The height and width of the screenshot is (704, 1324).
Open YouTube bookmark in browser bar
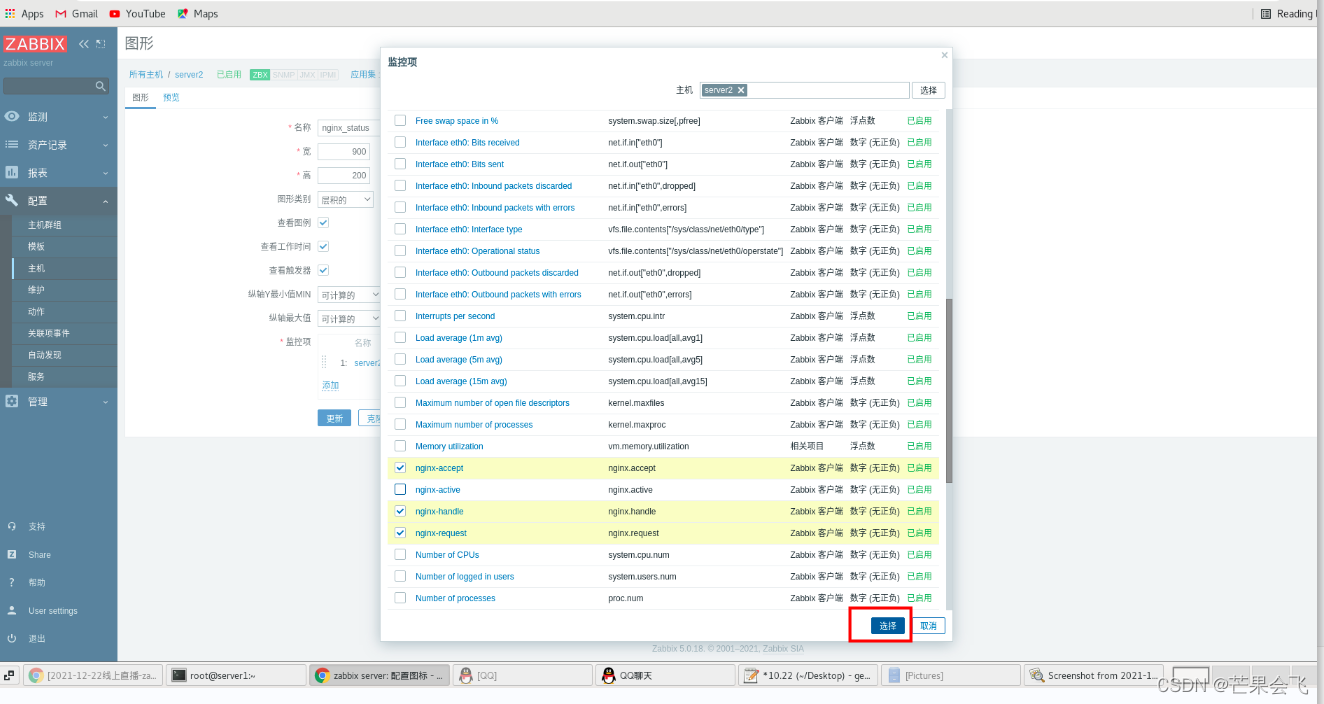(x=137, y=14)
